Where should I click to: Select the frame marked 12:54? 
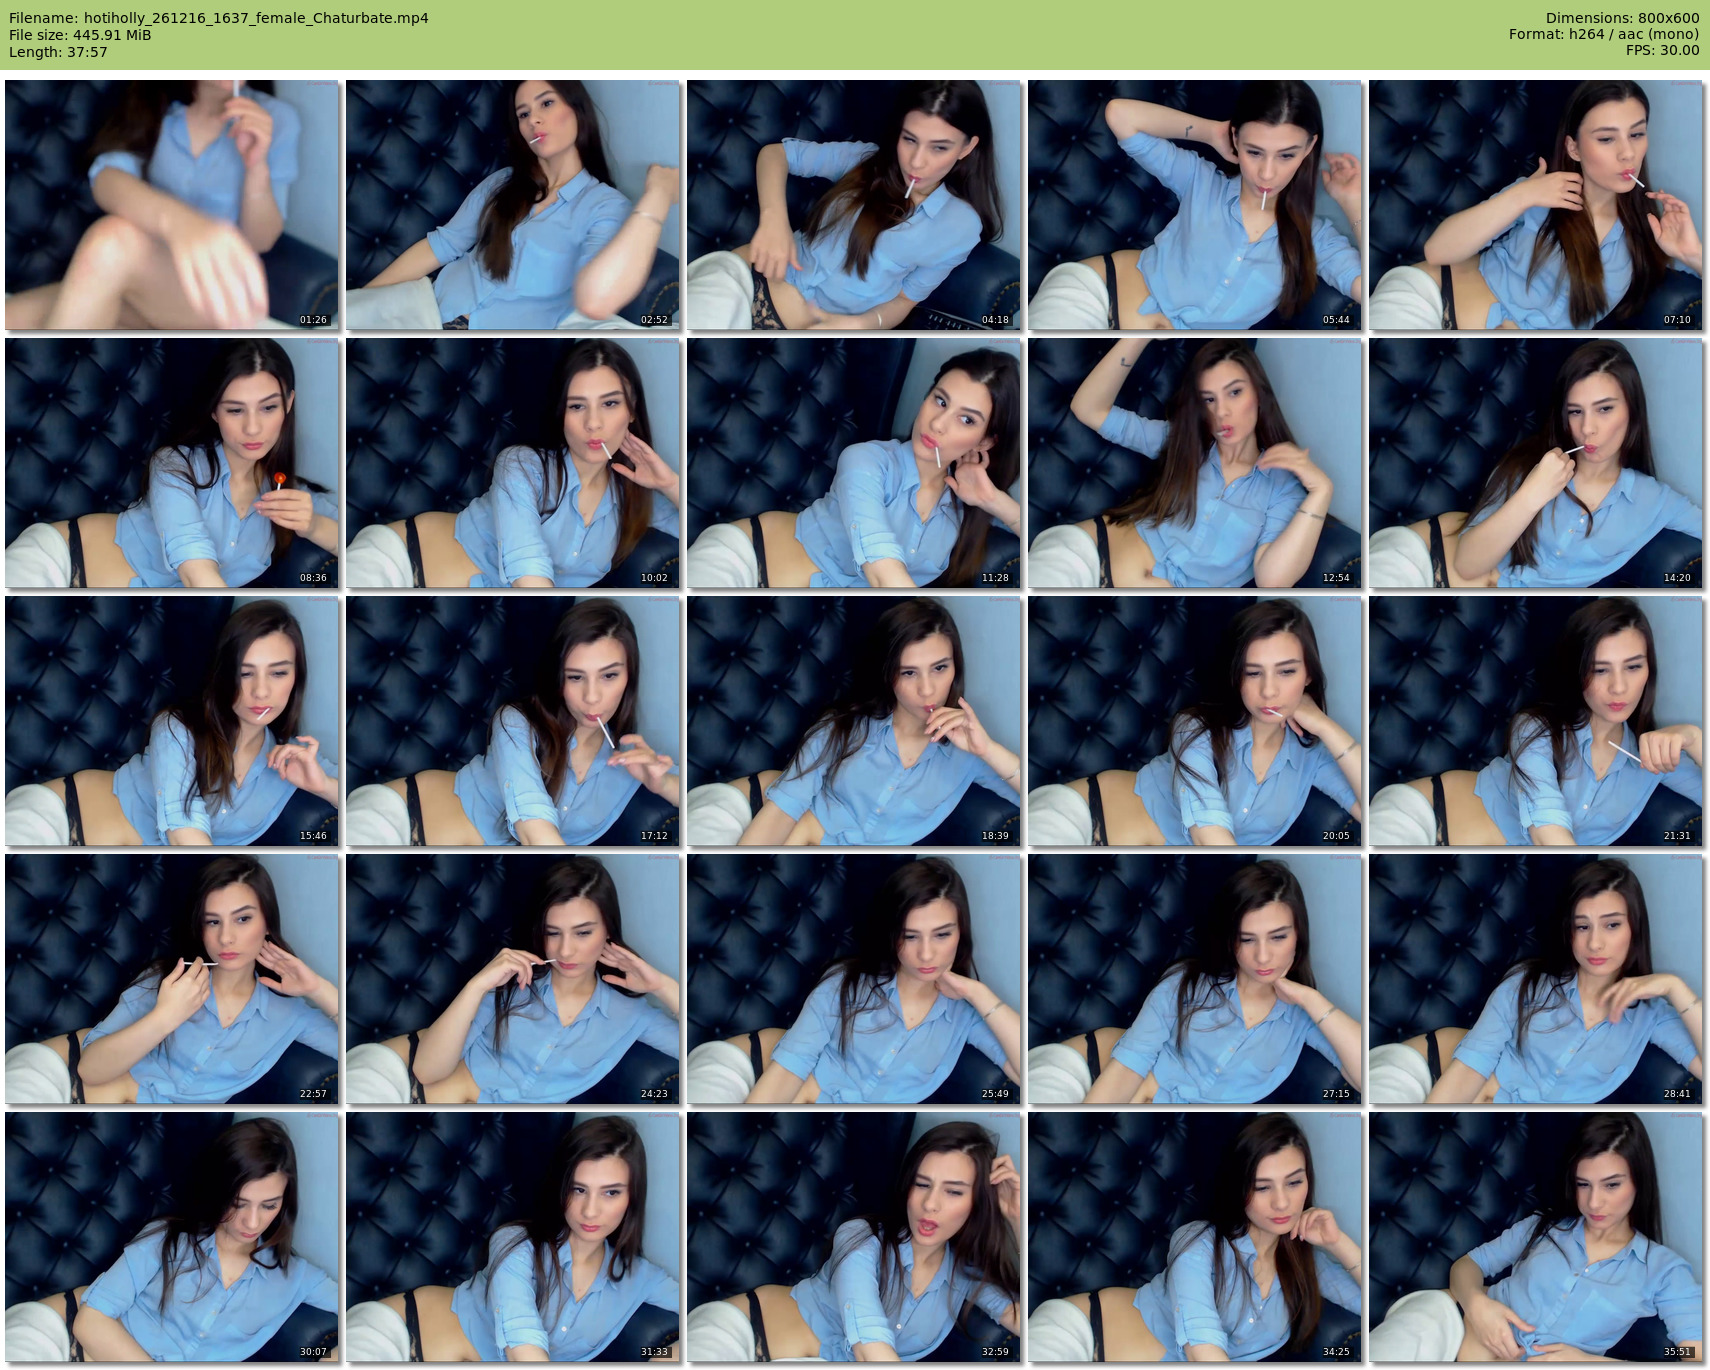point(1195,463)
